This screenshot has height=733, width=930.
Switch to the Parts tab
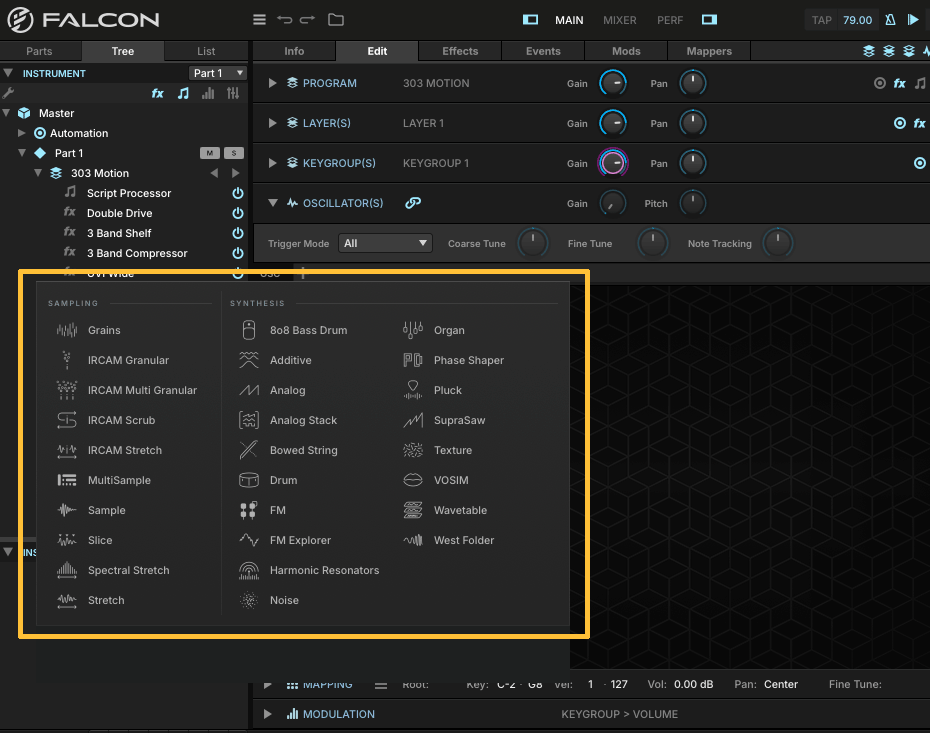[x=39, y=51]
